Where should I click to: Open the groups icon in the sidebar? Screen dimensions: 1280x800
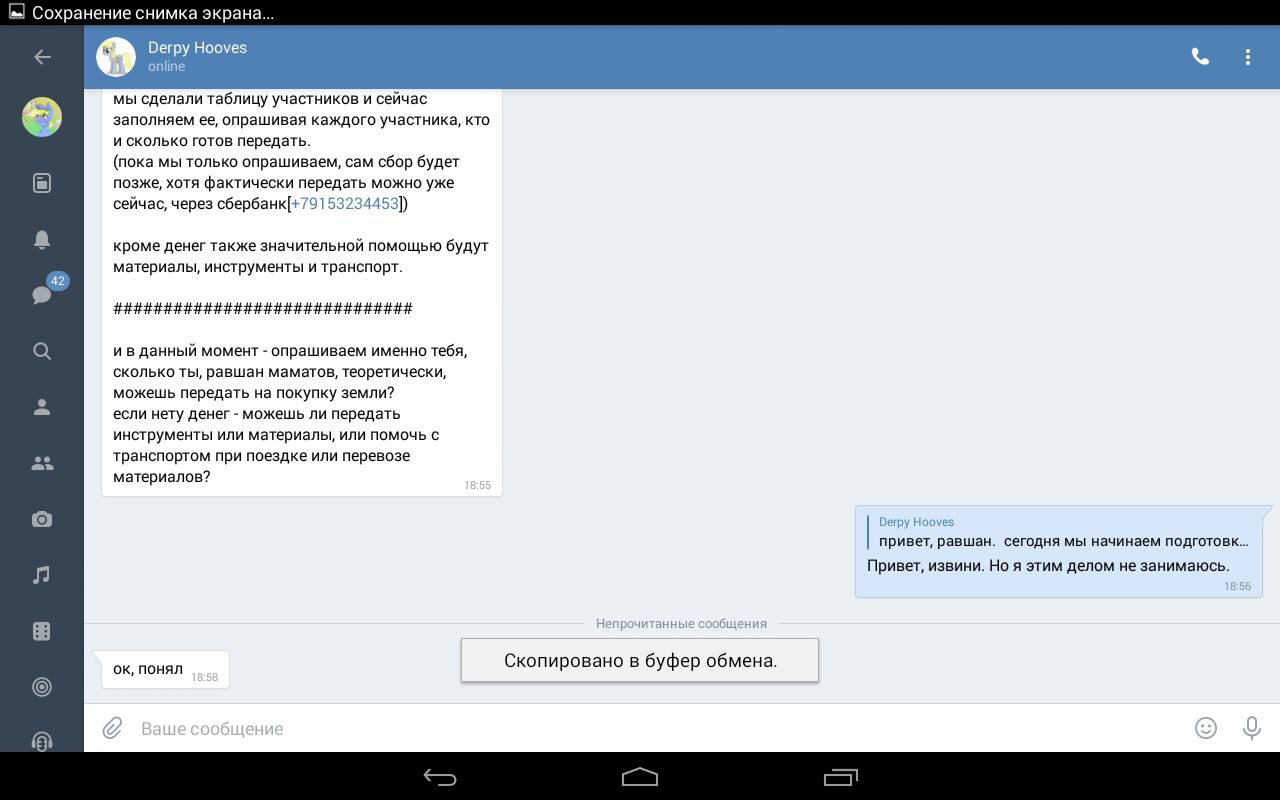coord(42,463)
